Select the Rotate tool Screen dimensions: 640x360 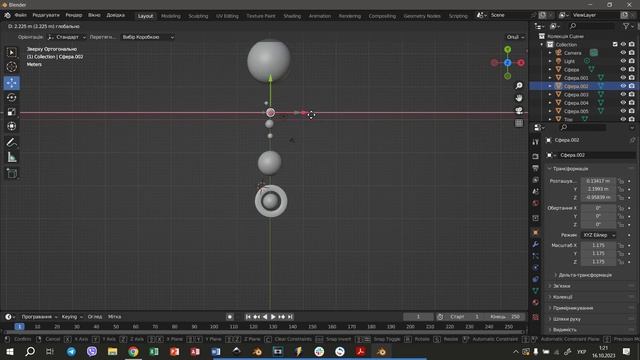[11, 97]
